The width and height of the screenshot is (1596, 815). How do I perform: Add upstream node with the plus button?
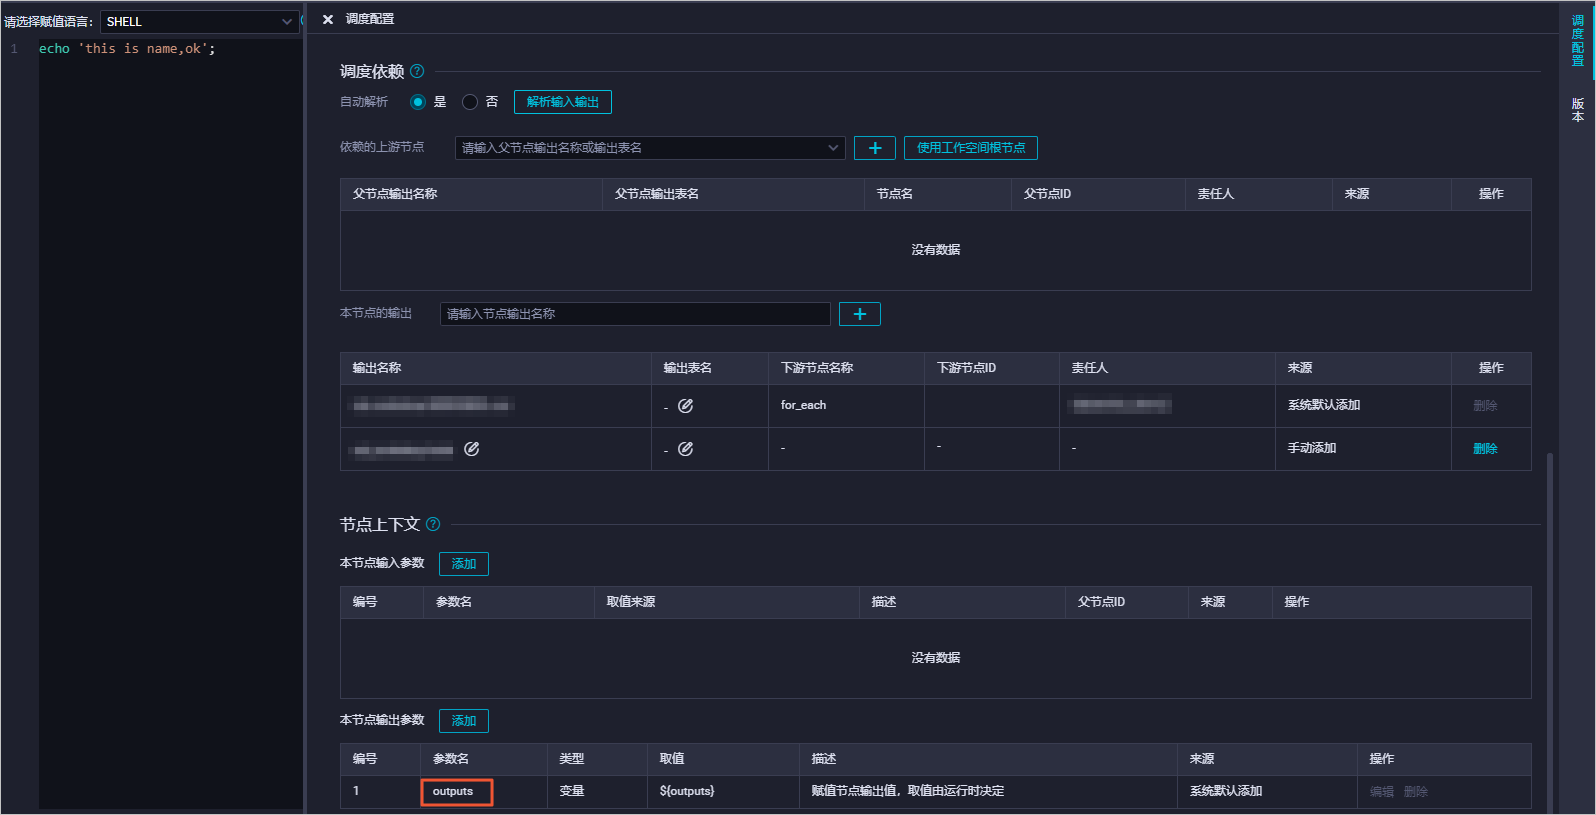[875, 148]
